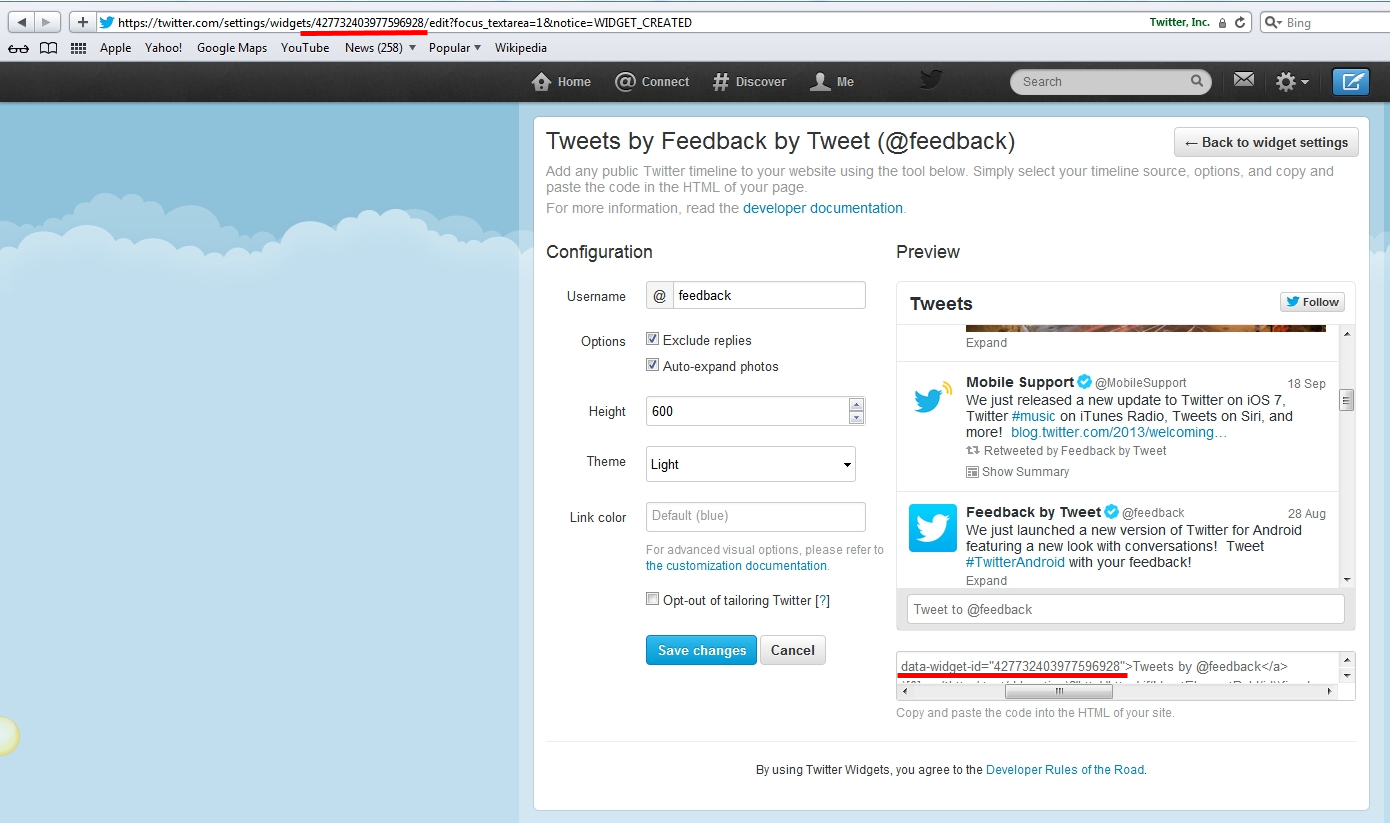Enable Opt-out of tailoring Twitter
This screenshot has width=1390, height=823.
coord(653,599)
